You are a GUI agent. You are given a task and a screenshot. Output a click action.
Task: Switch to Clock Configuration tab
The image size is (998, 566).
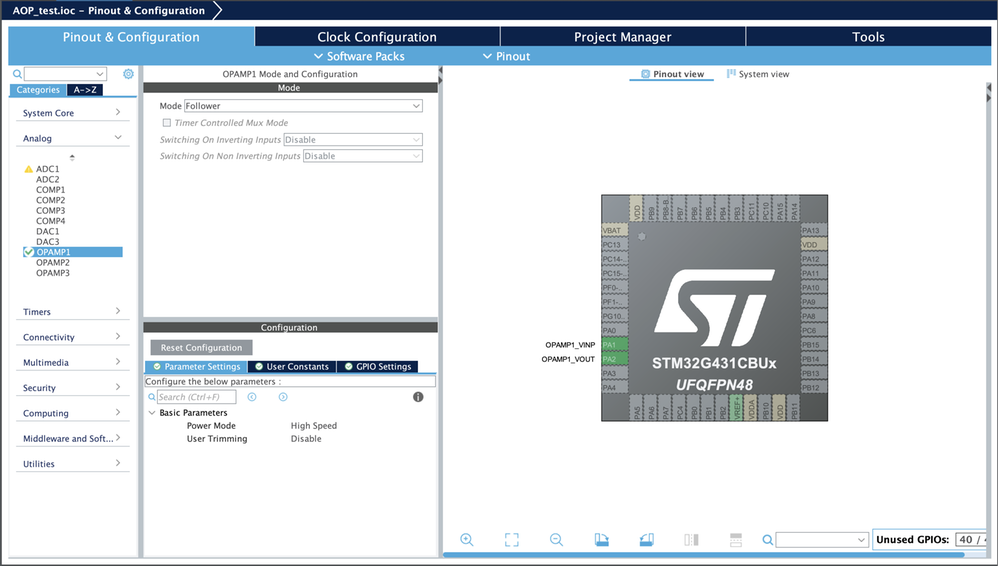point(377,36)
